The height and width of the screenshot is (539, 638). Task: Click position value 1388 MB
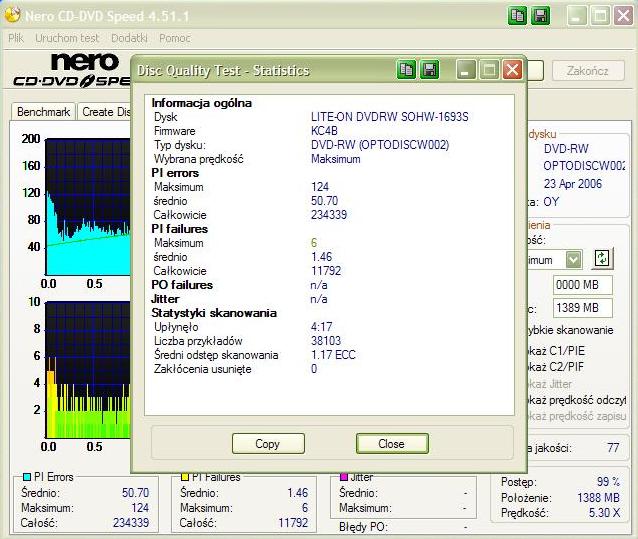pos(598,498)
